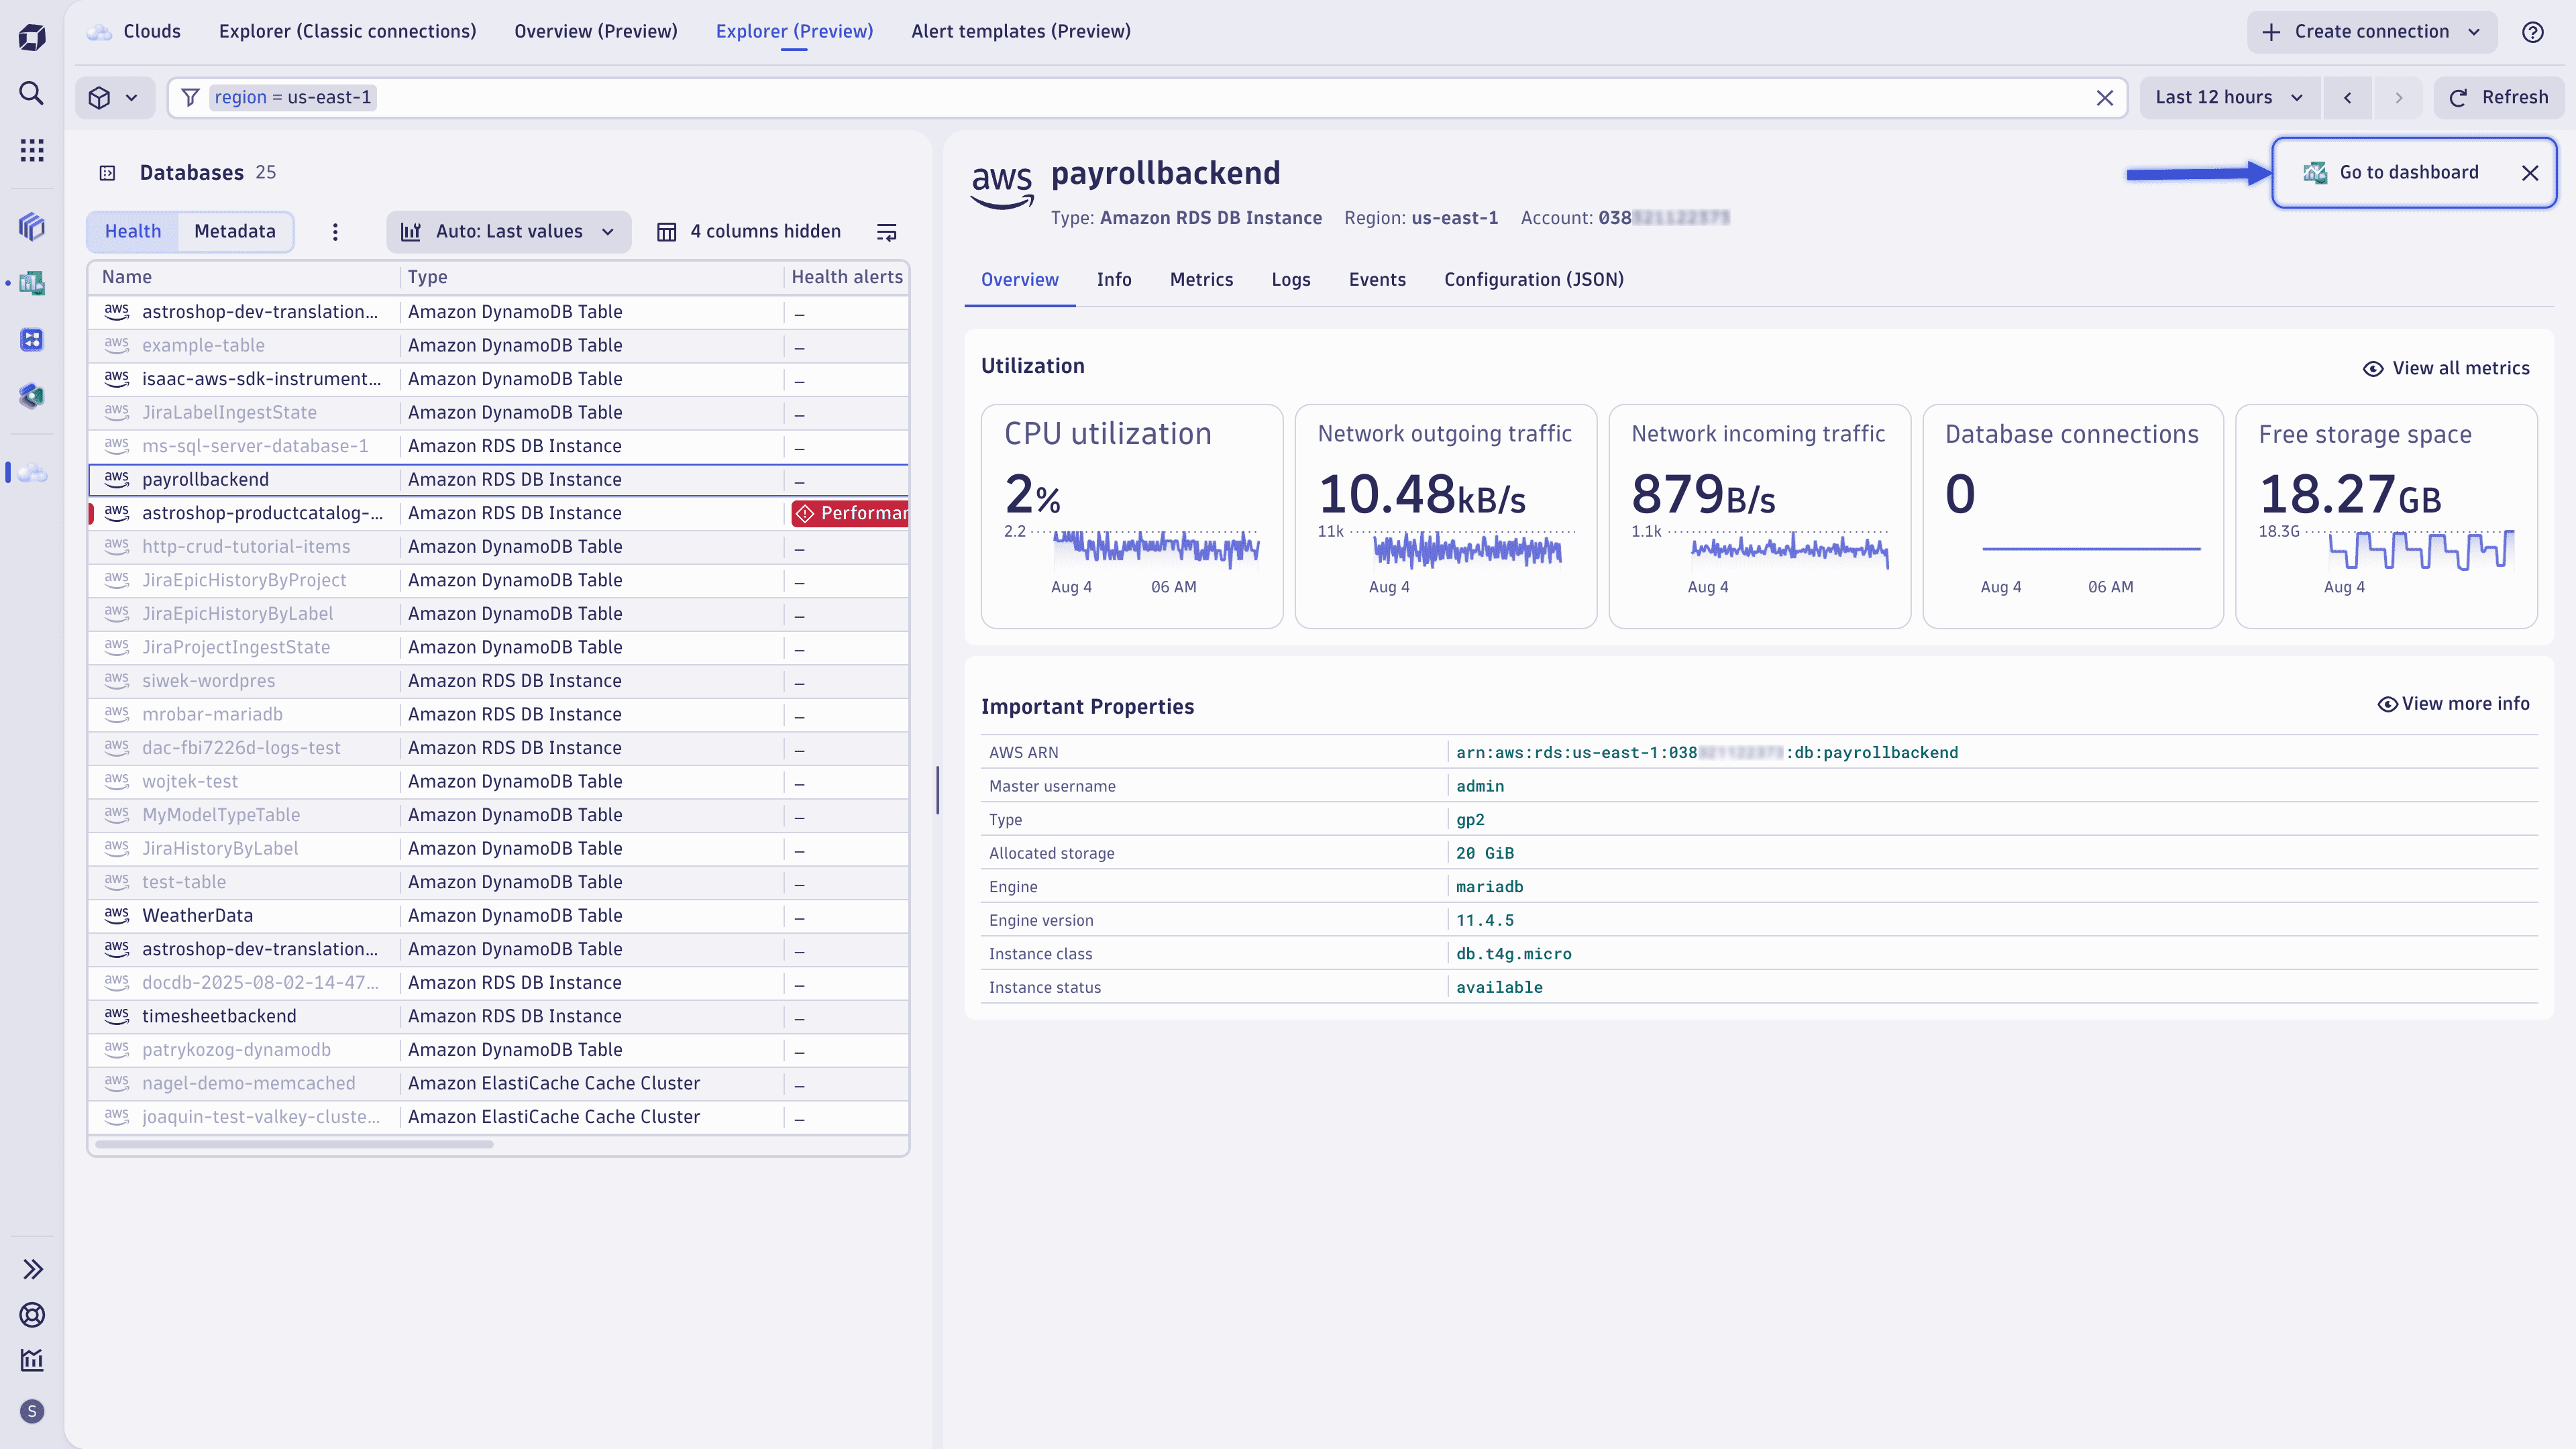Select the timesheetbackend row
This screenshot has height=1449, width=2576.
pos(498,1017)
